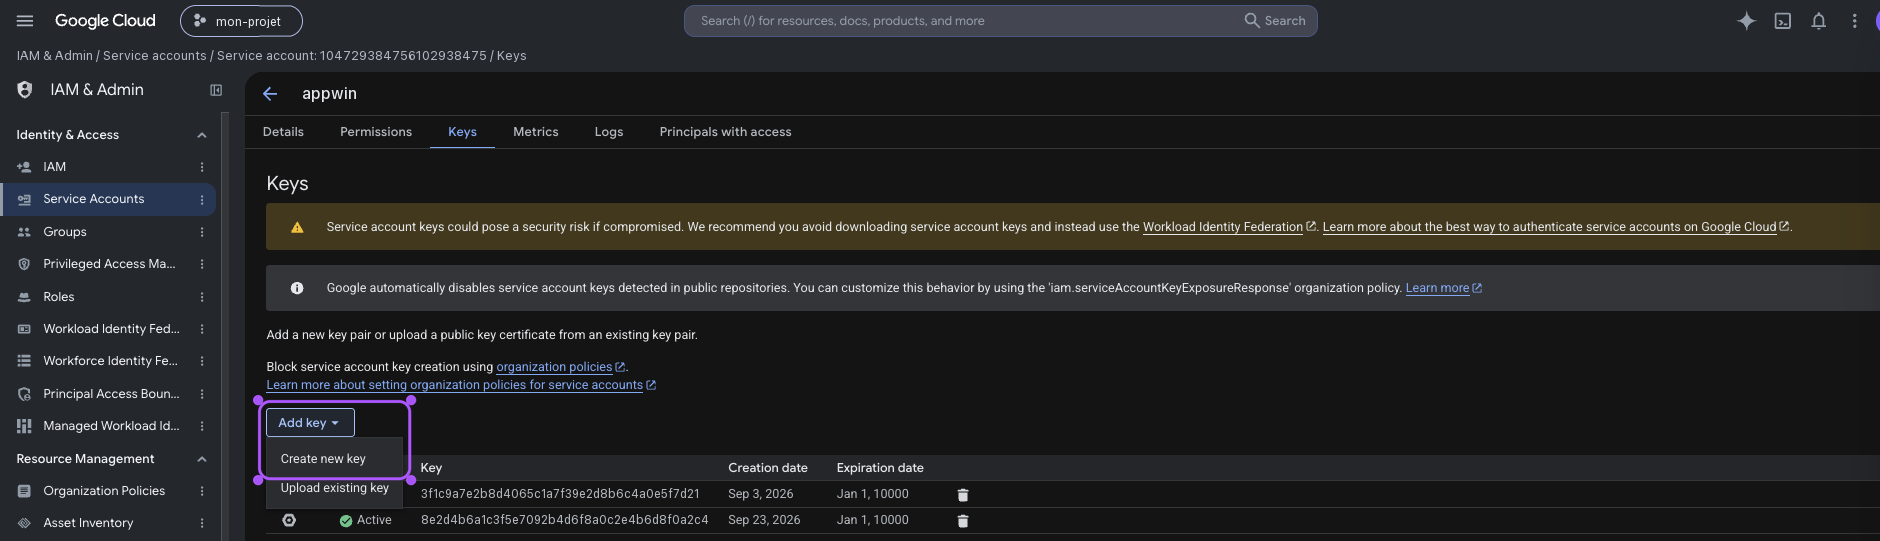Click the Key column header

click(x=431, y=468)
